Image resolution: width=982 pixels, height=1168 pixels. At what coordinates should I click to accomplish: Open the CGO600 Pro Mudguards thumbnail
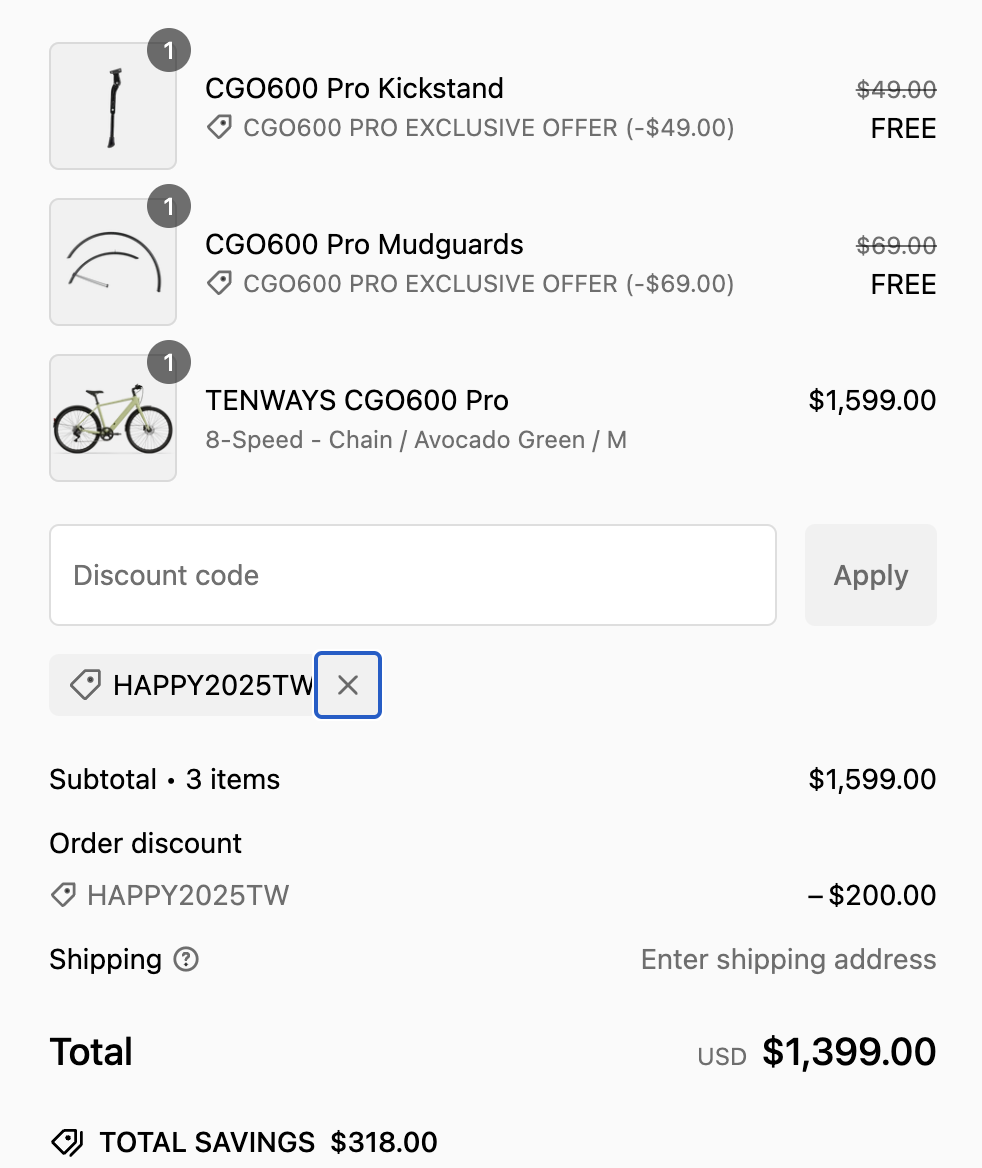pos(112,262)
